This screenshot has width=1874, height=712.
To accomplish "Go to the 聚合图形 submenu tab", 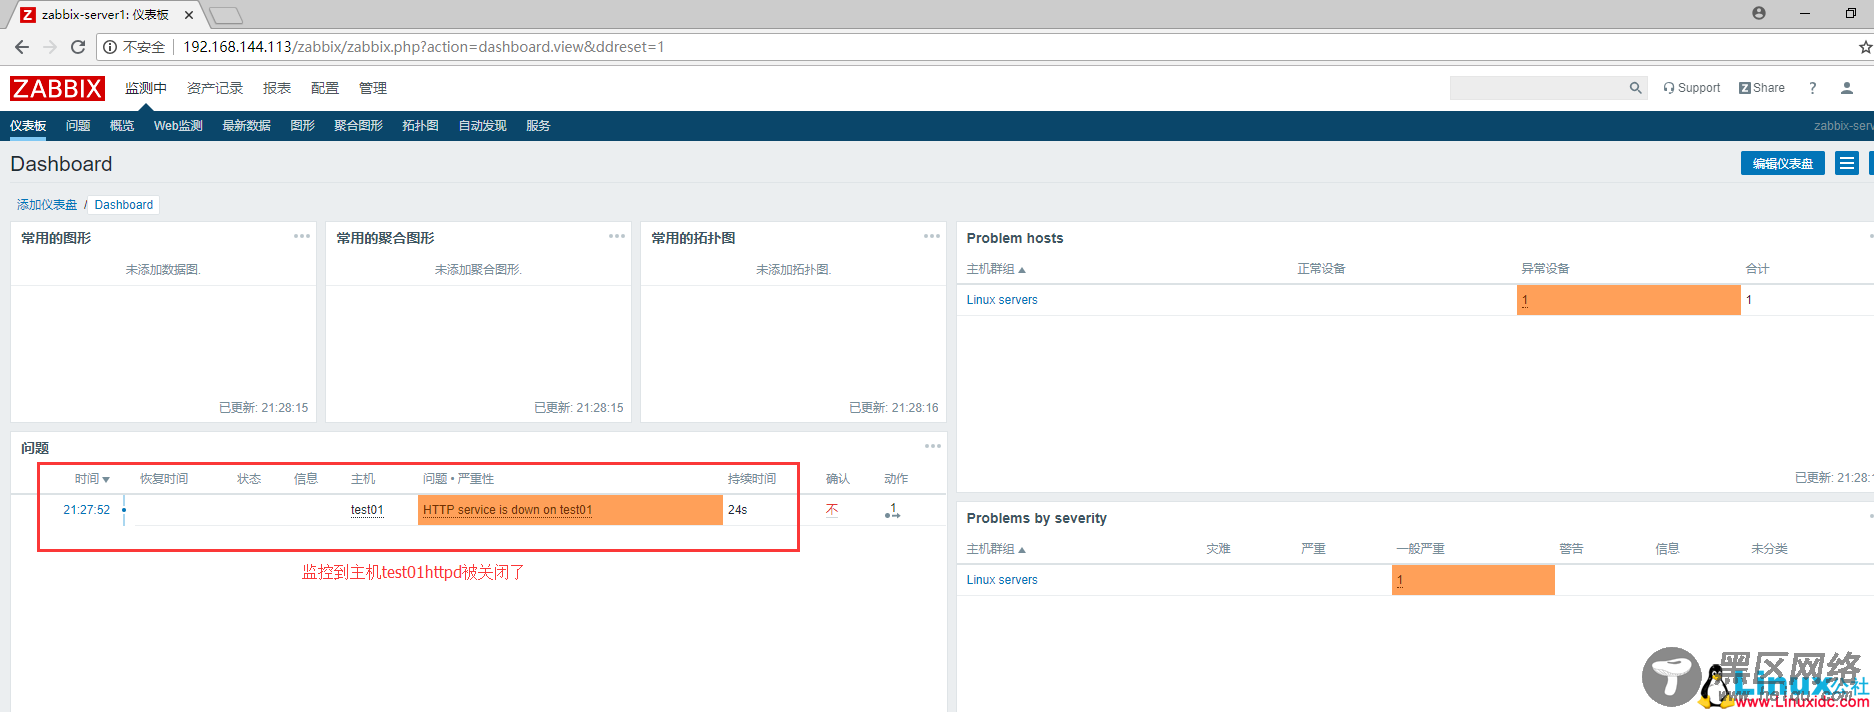I will tap(359, 126).
